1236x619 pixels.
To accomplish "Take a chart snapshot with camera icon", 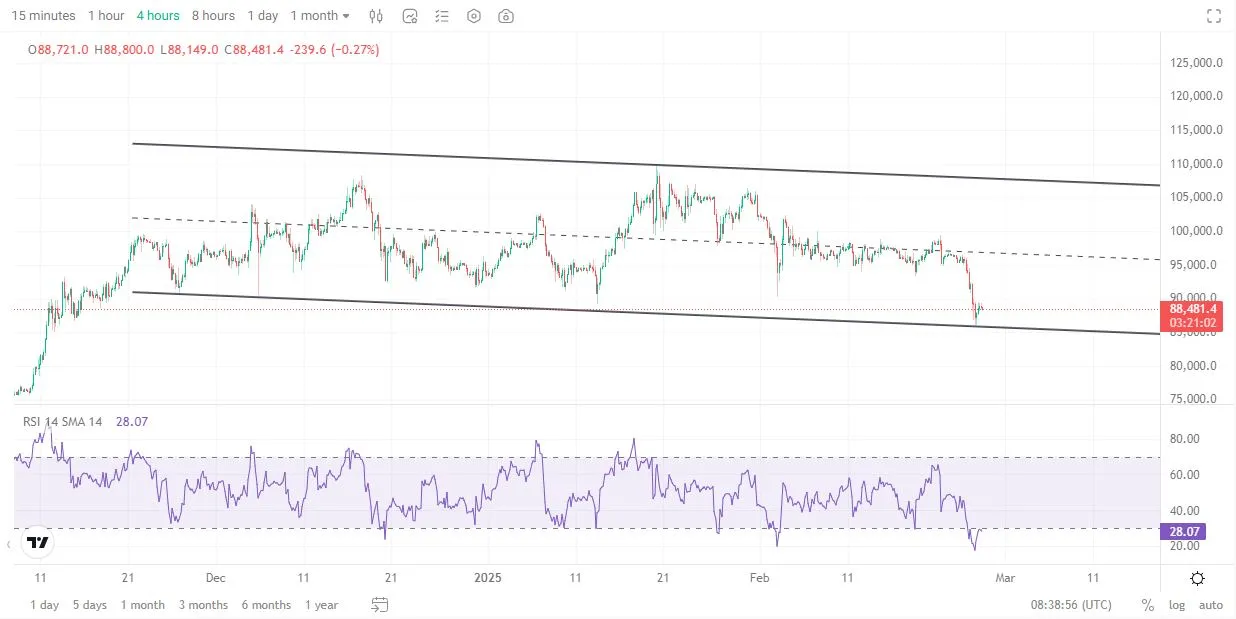I will tap(507, 16).
